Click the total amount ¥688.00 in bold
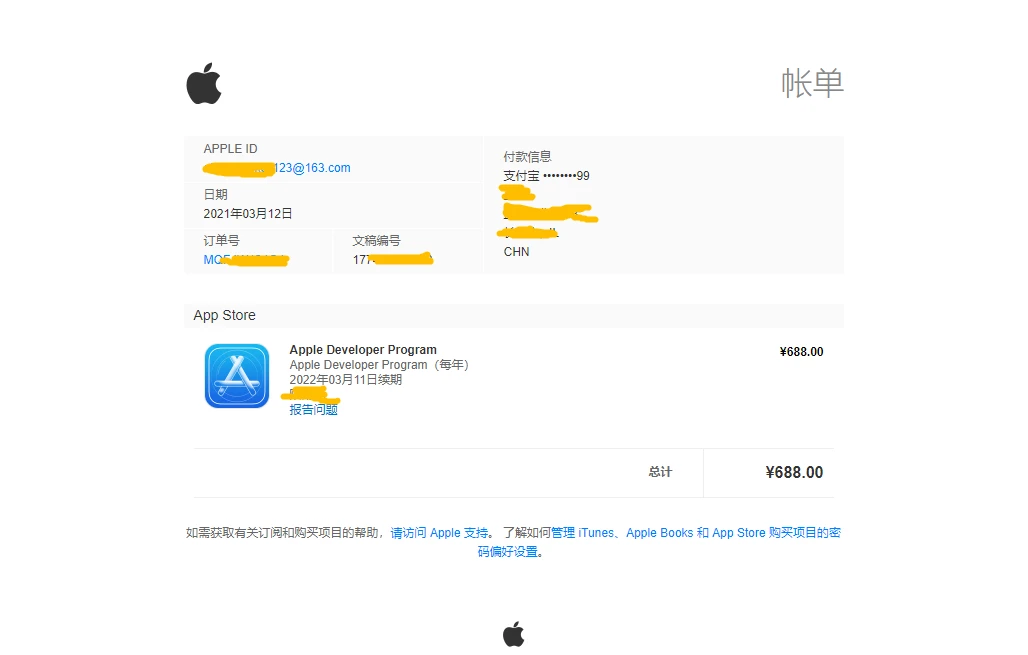Image resolution: width=1028 pixels, height=655 pixels. [x=794, y=473]
